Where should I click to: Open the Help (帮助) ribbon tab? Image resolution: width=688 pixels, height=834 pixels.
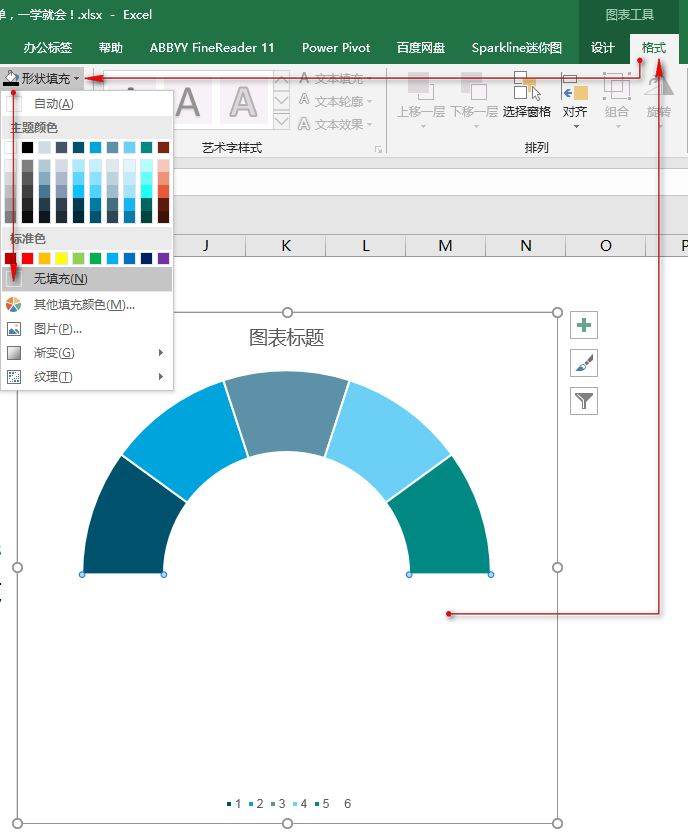click(111, 48)
